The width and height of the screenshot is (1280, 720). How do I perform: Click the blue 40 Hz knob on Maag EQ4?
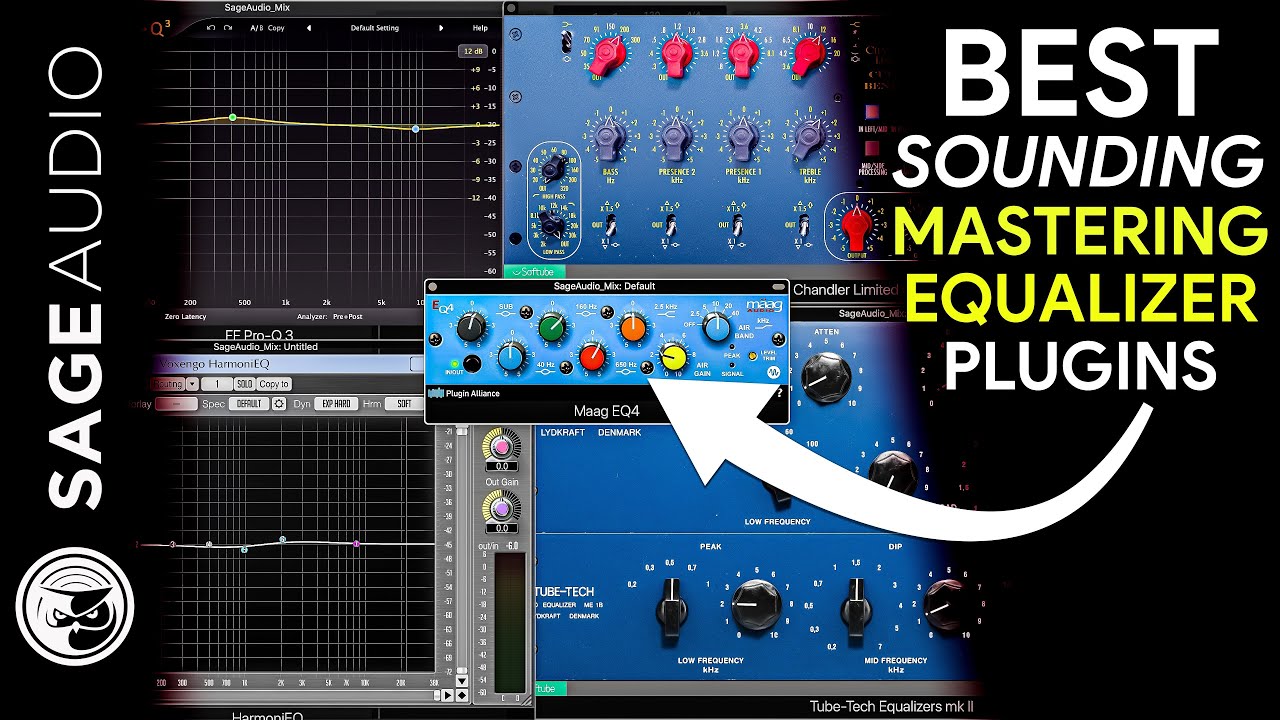point(511,355)
